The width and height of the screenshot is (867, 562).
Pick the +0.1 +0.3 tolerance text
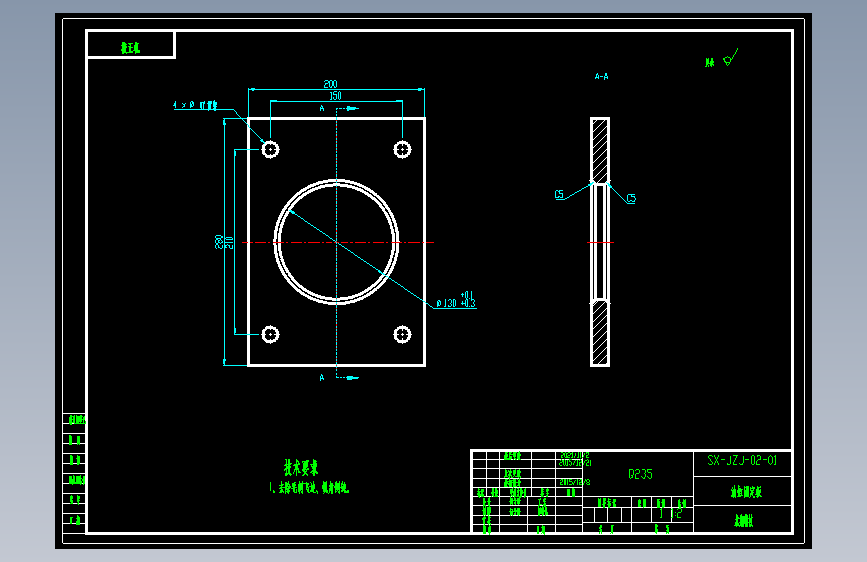[468, 299]
